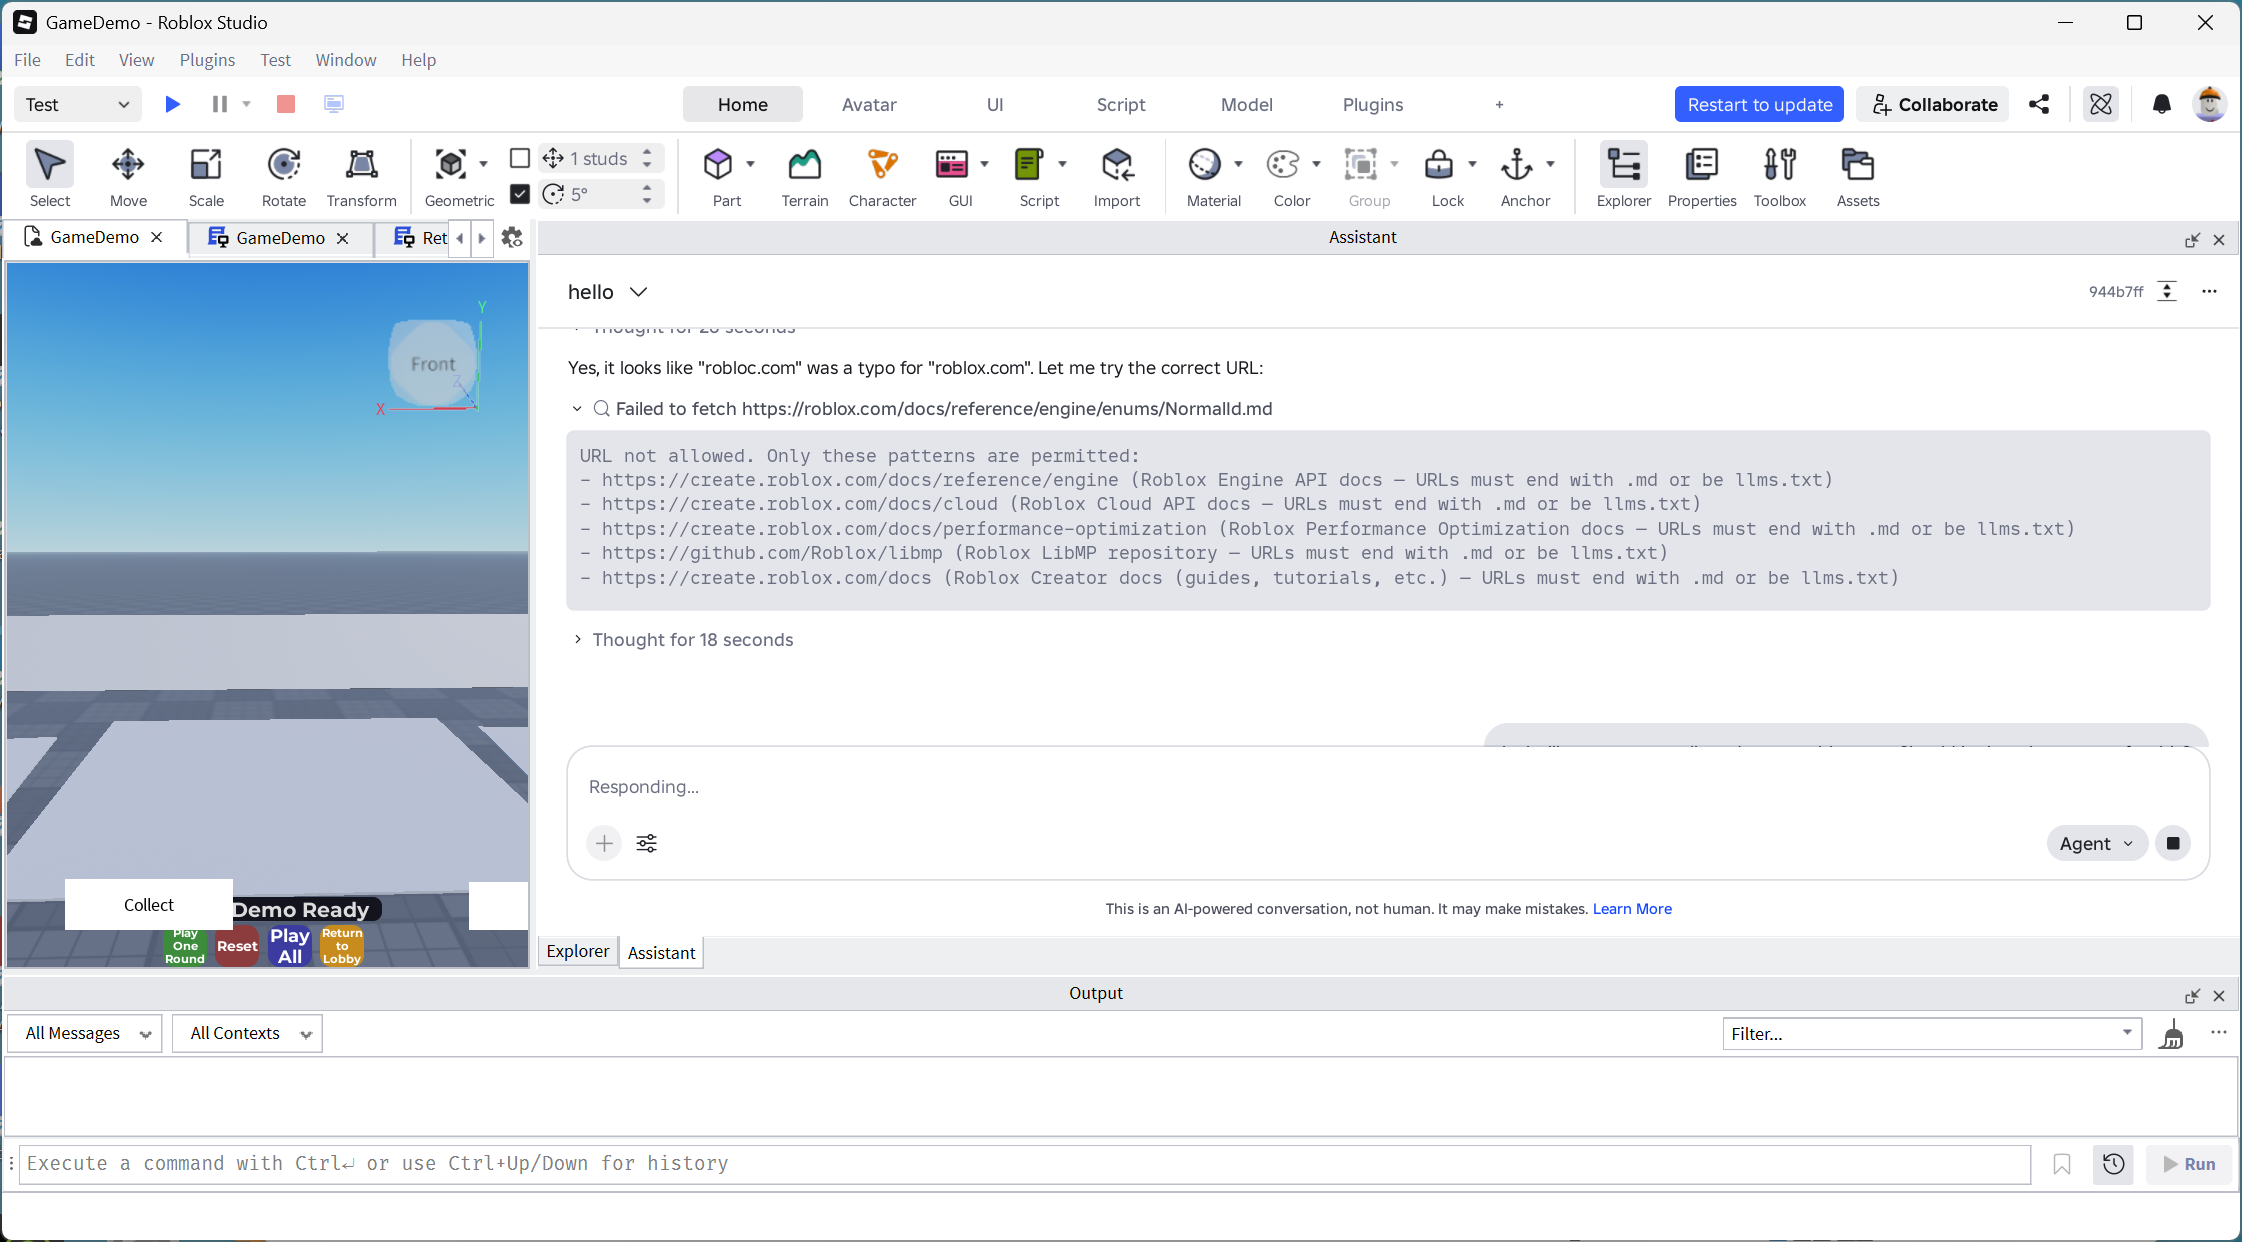Expand the Part type dropdown arrow
The height and width of the screenshot is (1242, 2242).
pyautogui.click(x=750, y=164)
